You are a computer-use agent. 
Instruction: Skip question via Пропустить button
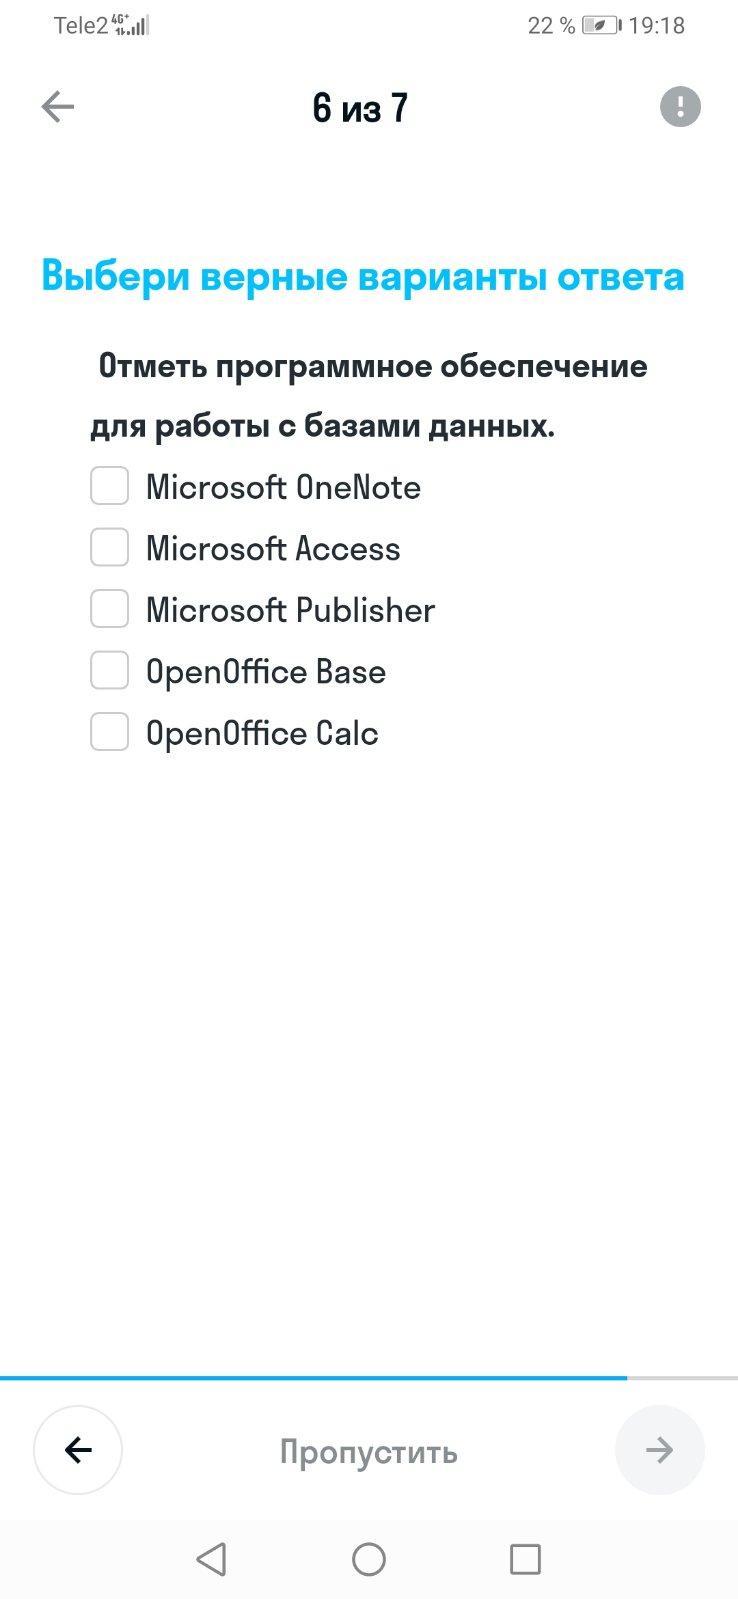(369, 1452)
